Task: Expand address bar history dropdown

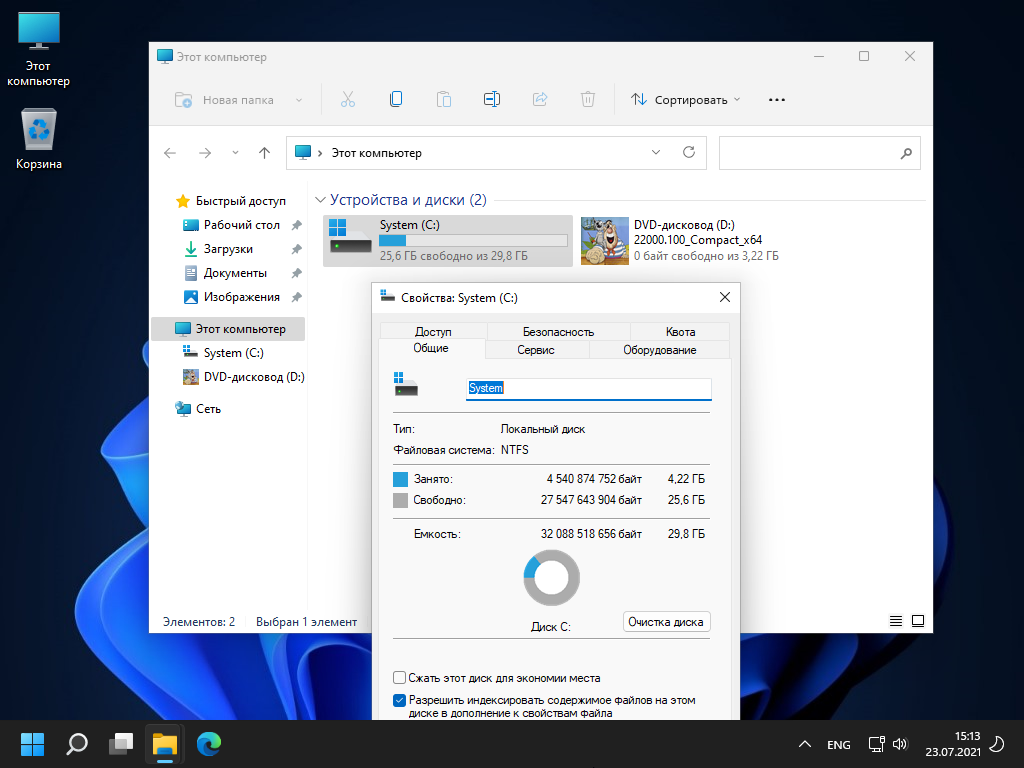Action: click(x=656, y=152)
